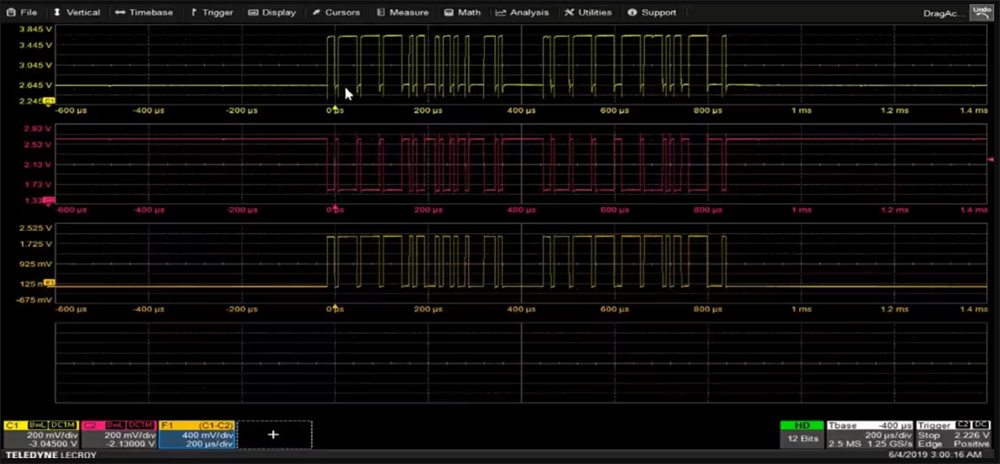The width and height of the screenshot is (1000, 464).
Task: Open the Timebase menu
Action: (x=144, y=12)
